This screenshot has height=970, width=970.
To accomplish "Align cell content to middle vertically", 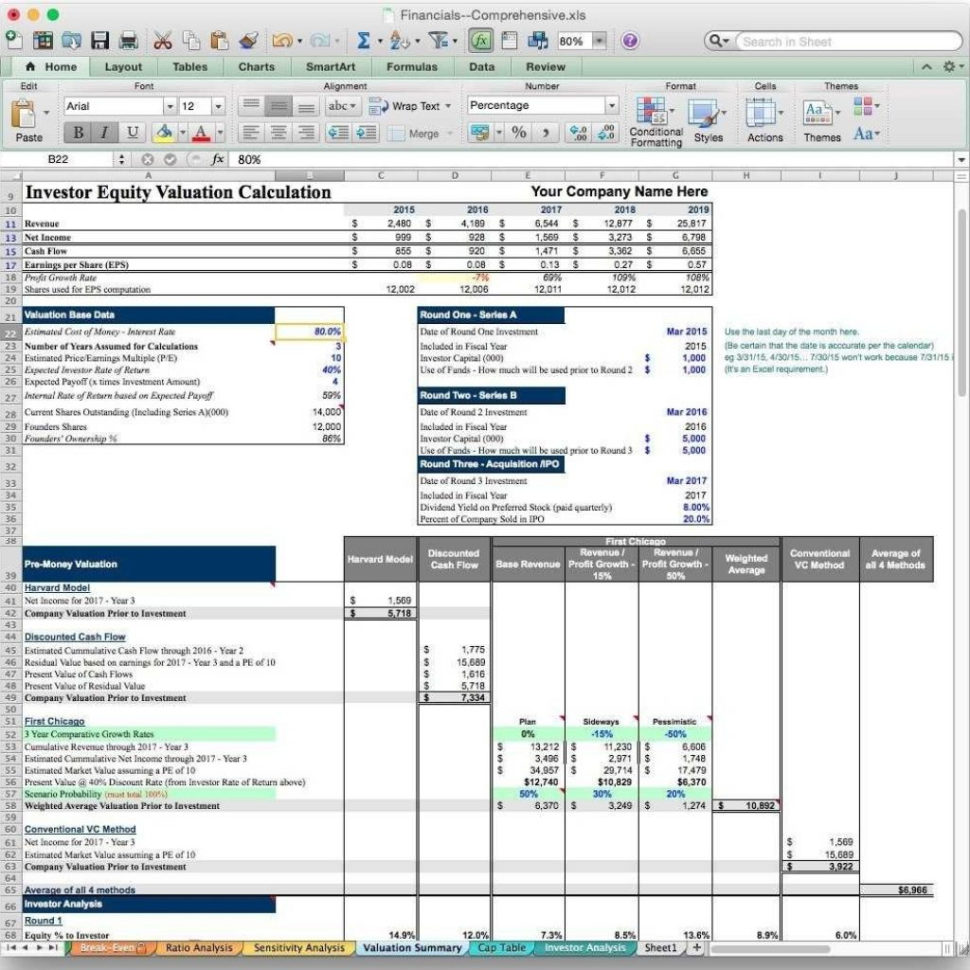I will (278, 106).
